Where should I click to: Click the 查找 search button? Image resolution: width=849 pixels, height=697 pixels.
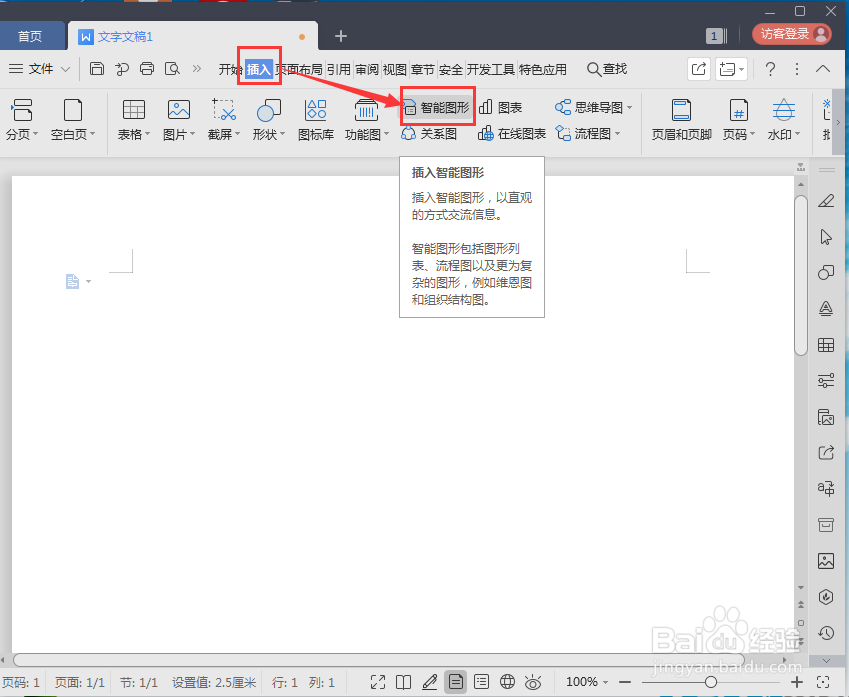pos(607,69)
